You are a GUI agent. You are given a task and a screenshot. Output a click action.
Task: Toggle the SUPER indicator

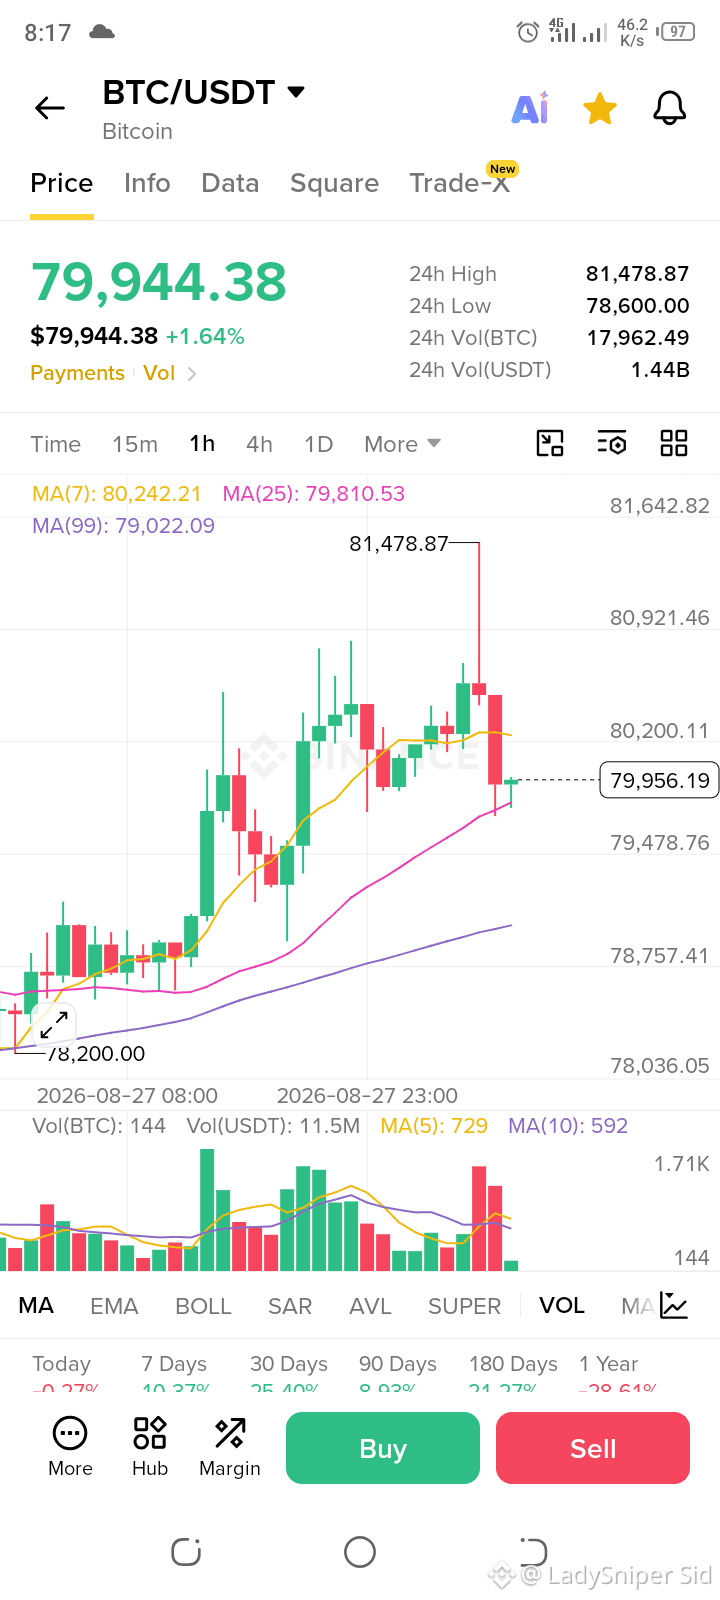pos(464,1306)
